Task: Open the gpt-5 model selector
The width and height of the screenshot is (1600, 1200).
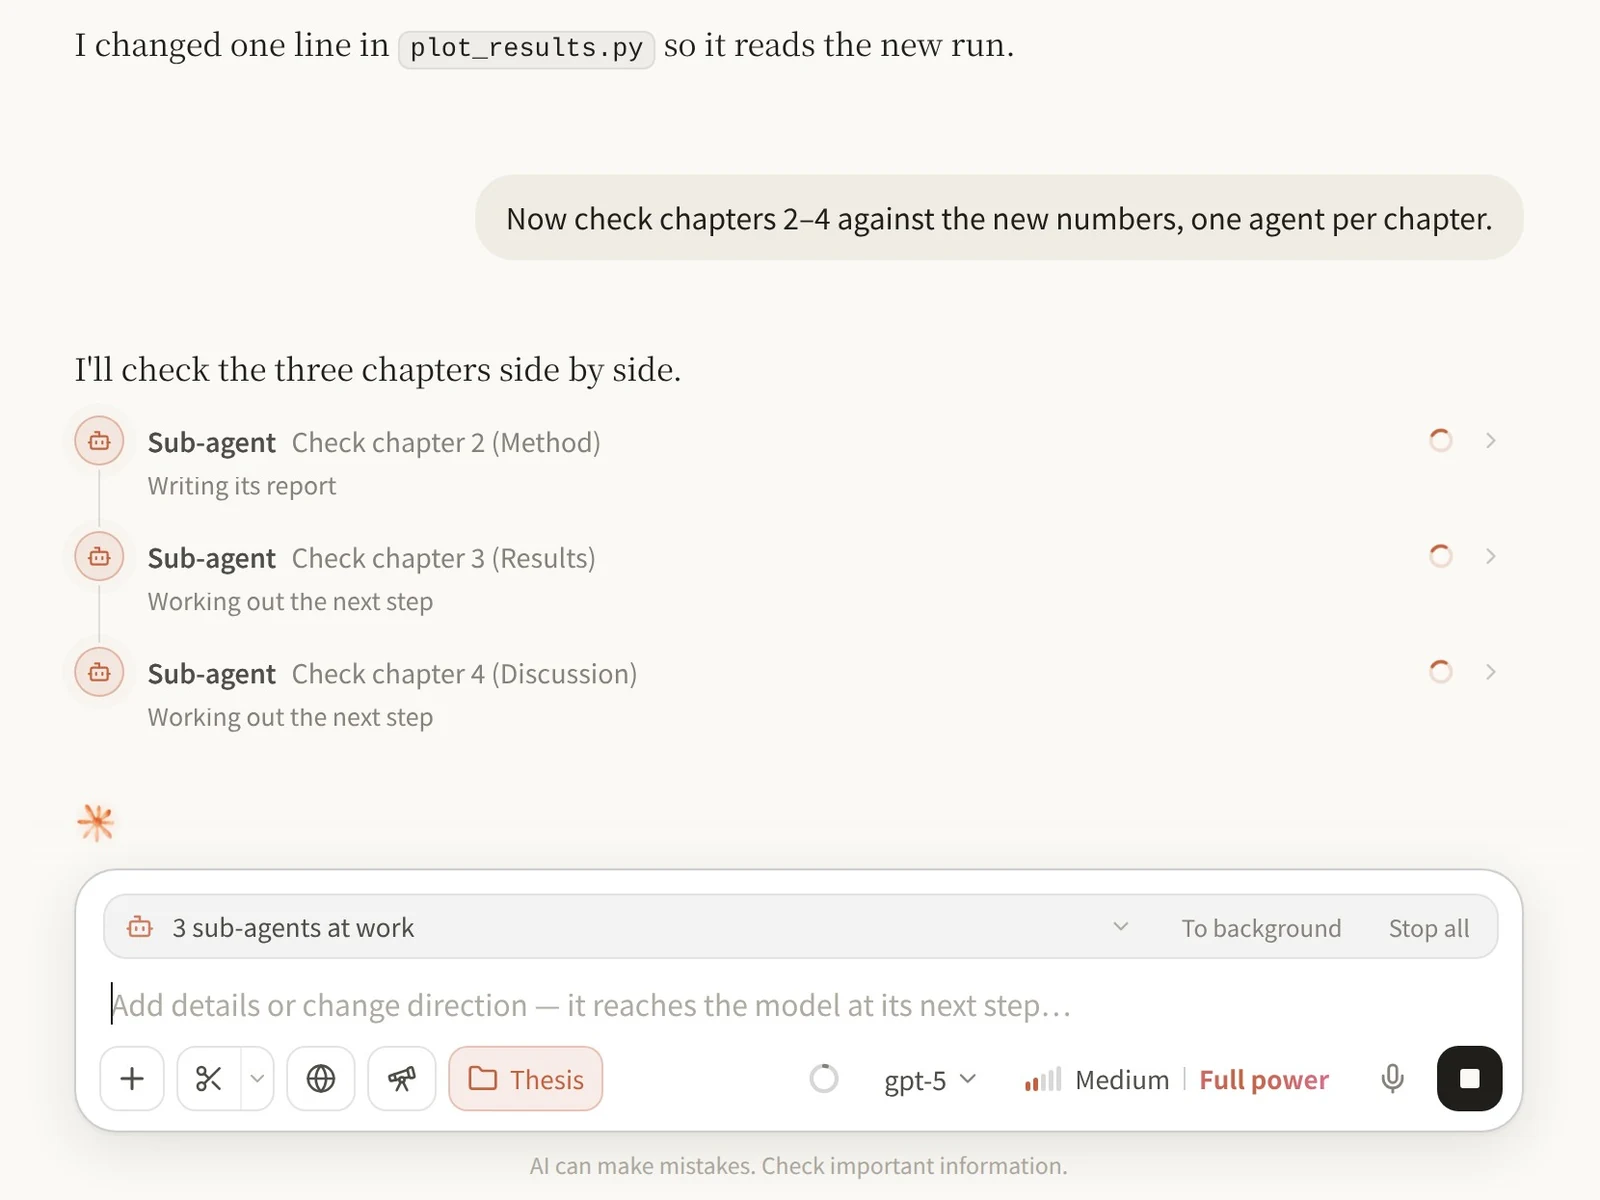Action: click(x=930, y=1080)
